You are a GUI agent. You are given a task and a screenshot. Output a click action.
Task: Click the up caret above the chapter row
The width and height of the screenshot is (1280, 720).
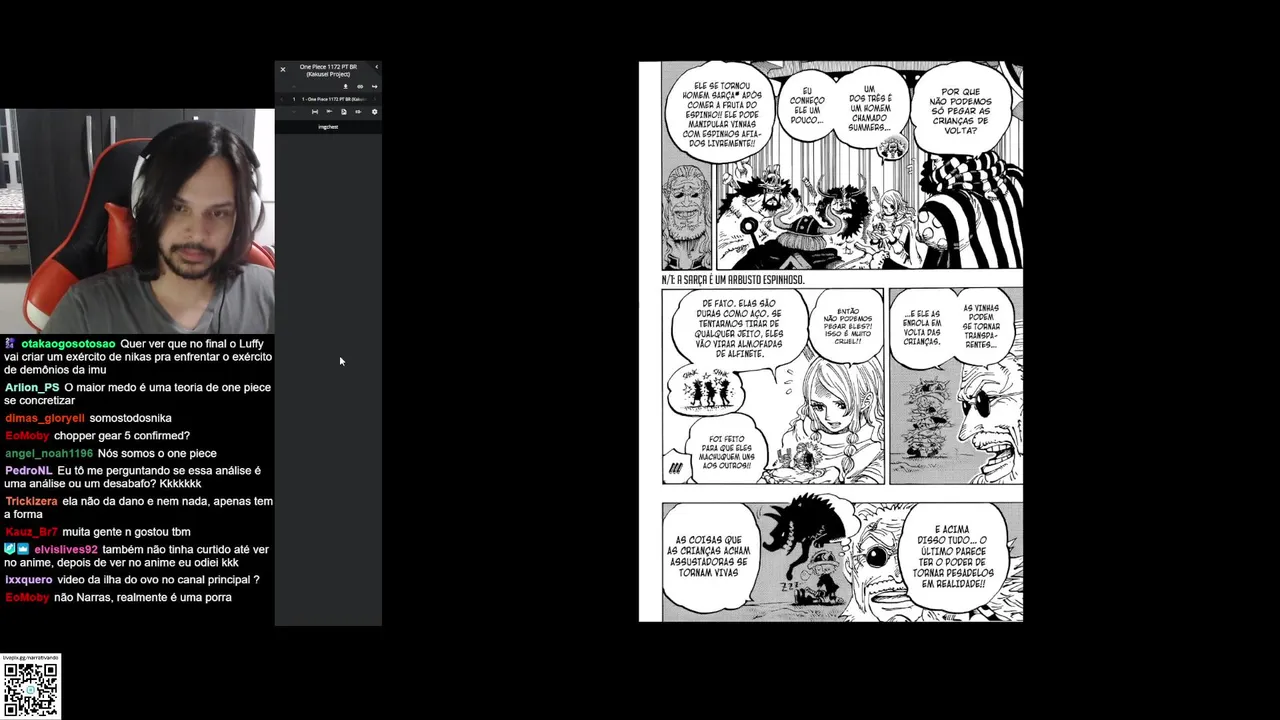[294, 87]
